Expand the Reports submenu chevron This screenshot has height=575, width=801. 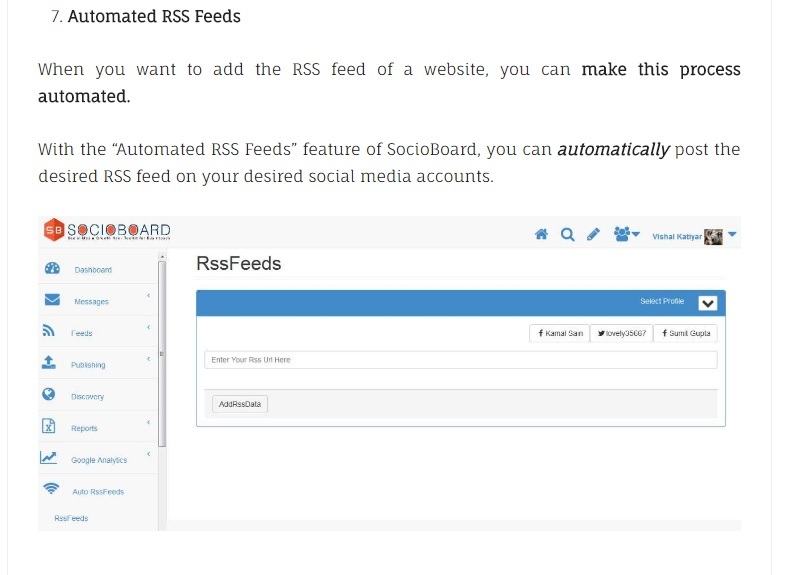click(x=149, y=422)
